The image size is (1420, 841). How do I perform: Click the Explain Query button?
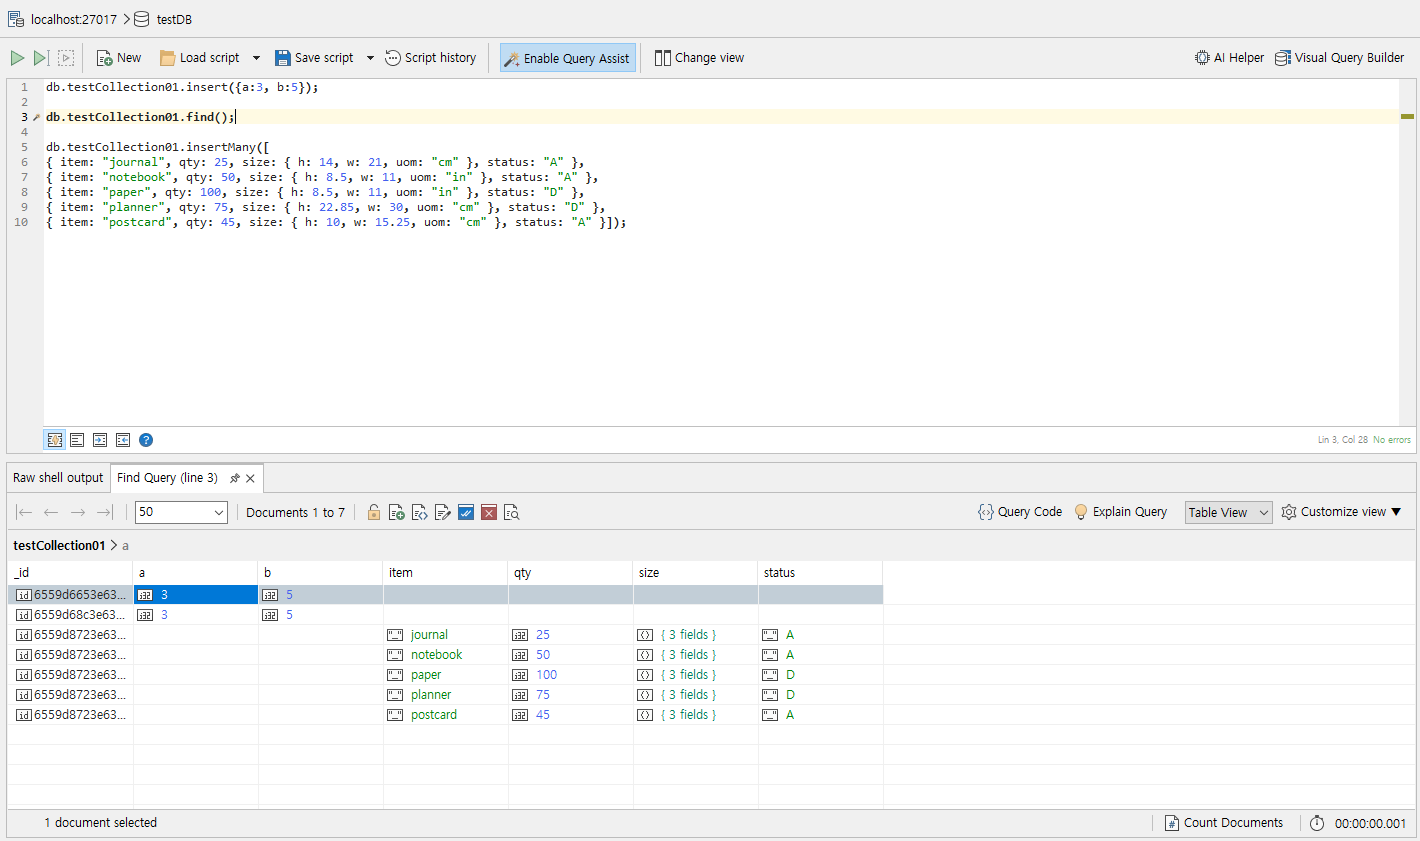tap(1120, 512)
